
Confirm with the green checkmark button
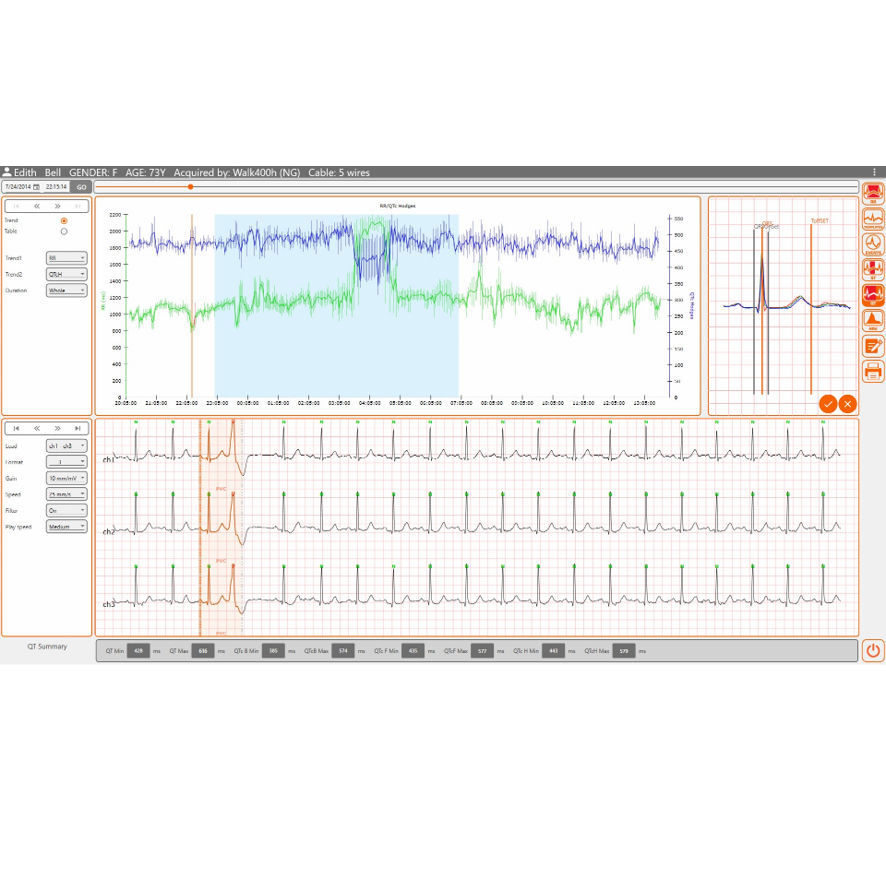[x=828, y=404]
